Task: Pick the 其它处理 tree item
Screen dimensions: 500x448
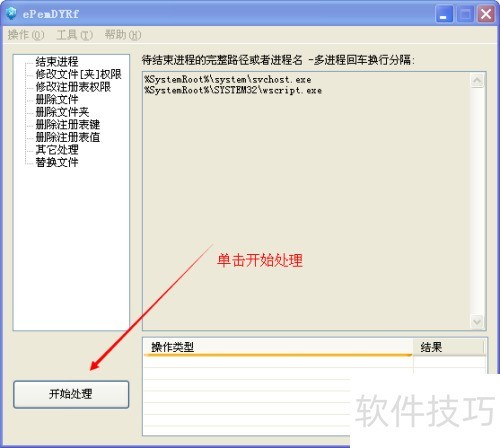Action: pos(57,150)
